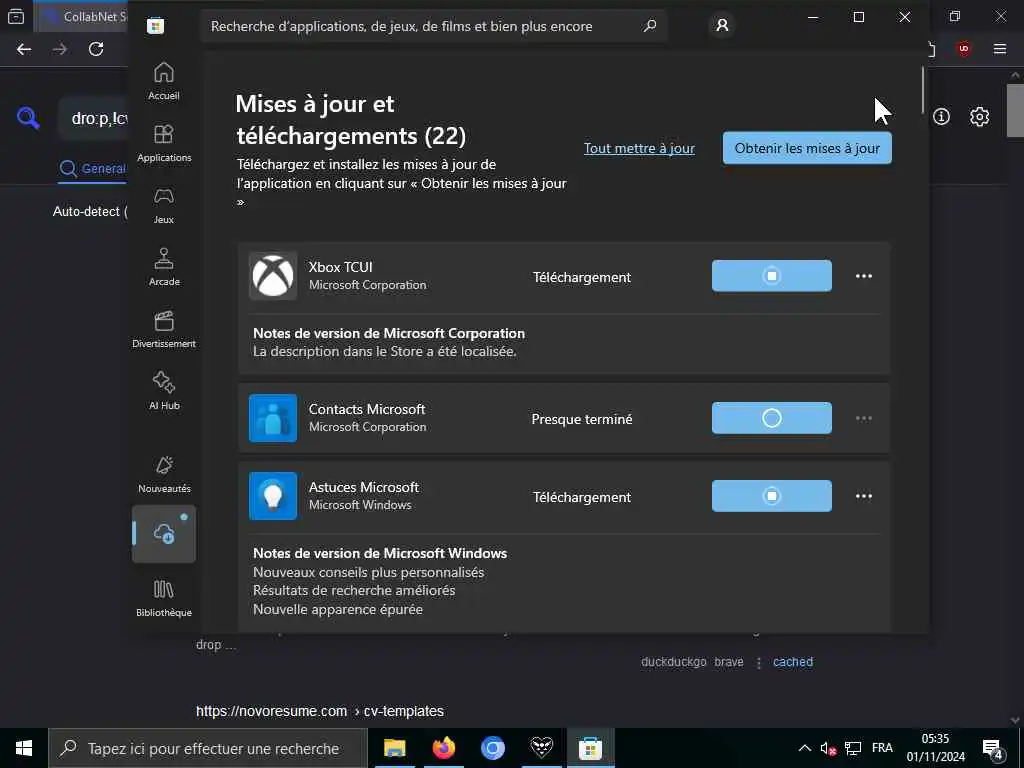Show hidden system tray icons
The height and width of the screenshot is (768, 1024).
tap(805, 748)
